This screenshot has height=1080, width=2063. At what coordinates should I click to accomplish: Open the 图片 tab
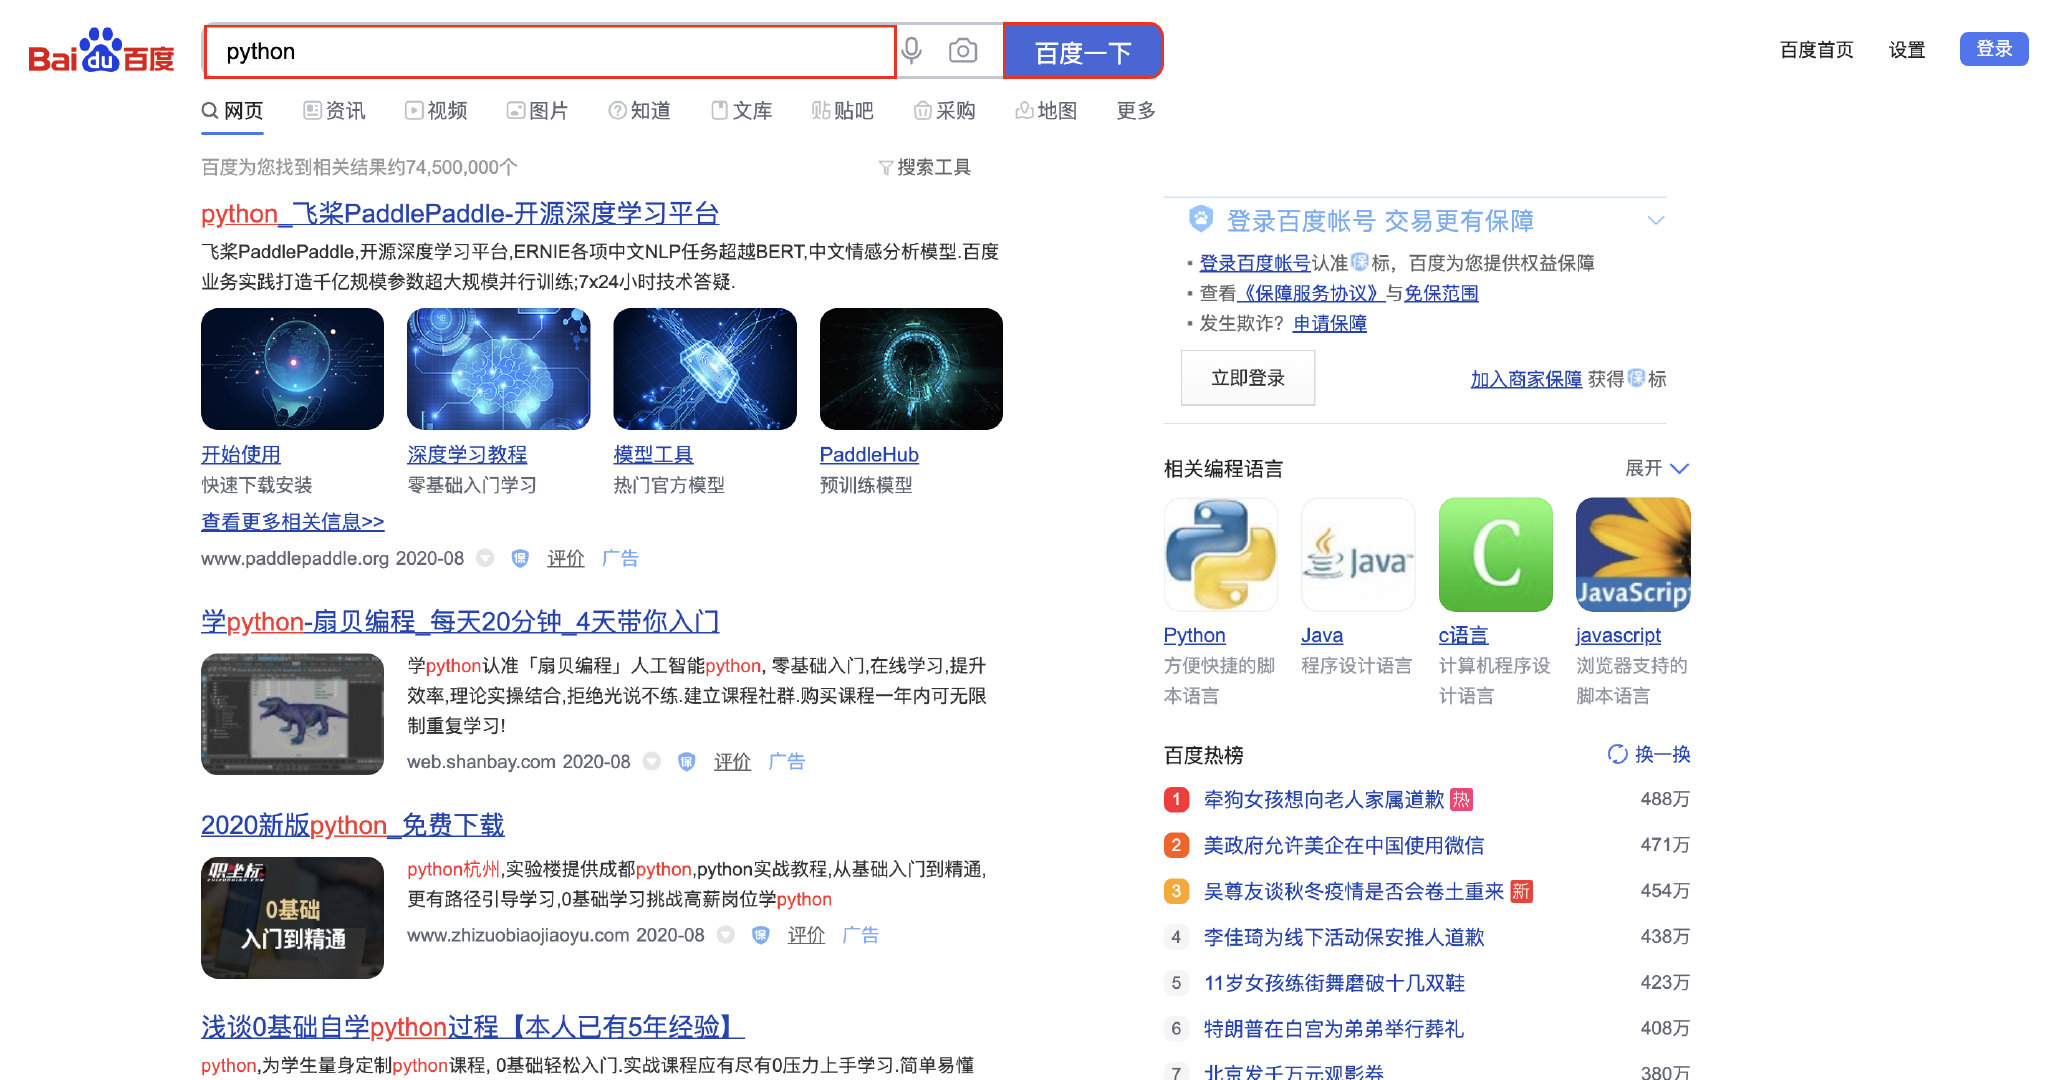(x=538, y=111)
